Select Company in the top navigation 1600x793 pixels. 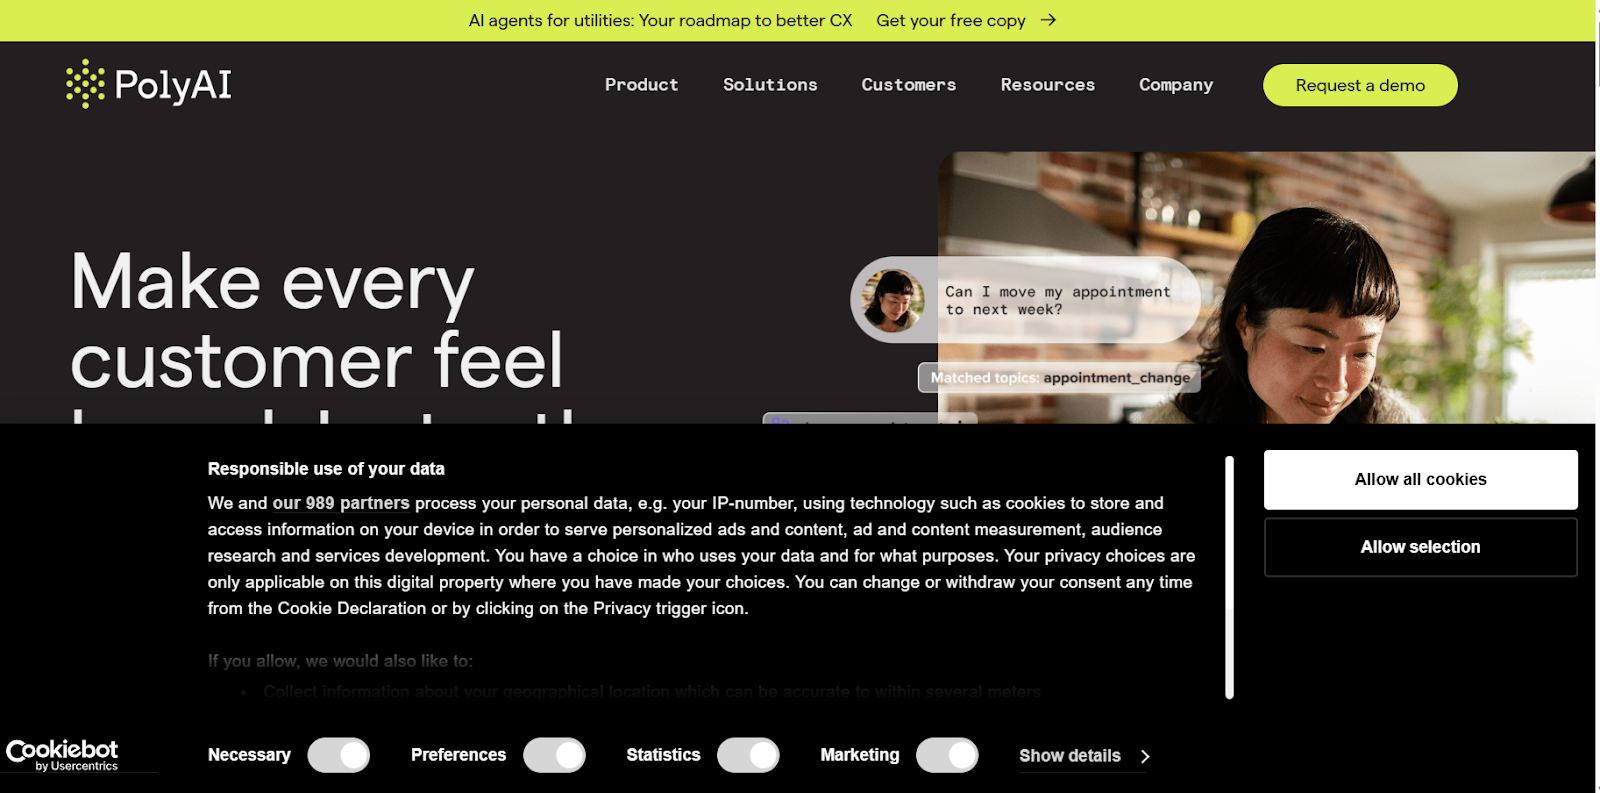tap(1176, 85)
